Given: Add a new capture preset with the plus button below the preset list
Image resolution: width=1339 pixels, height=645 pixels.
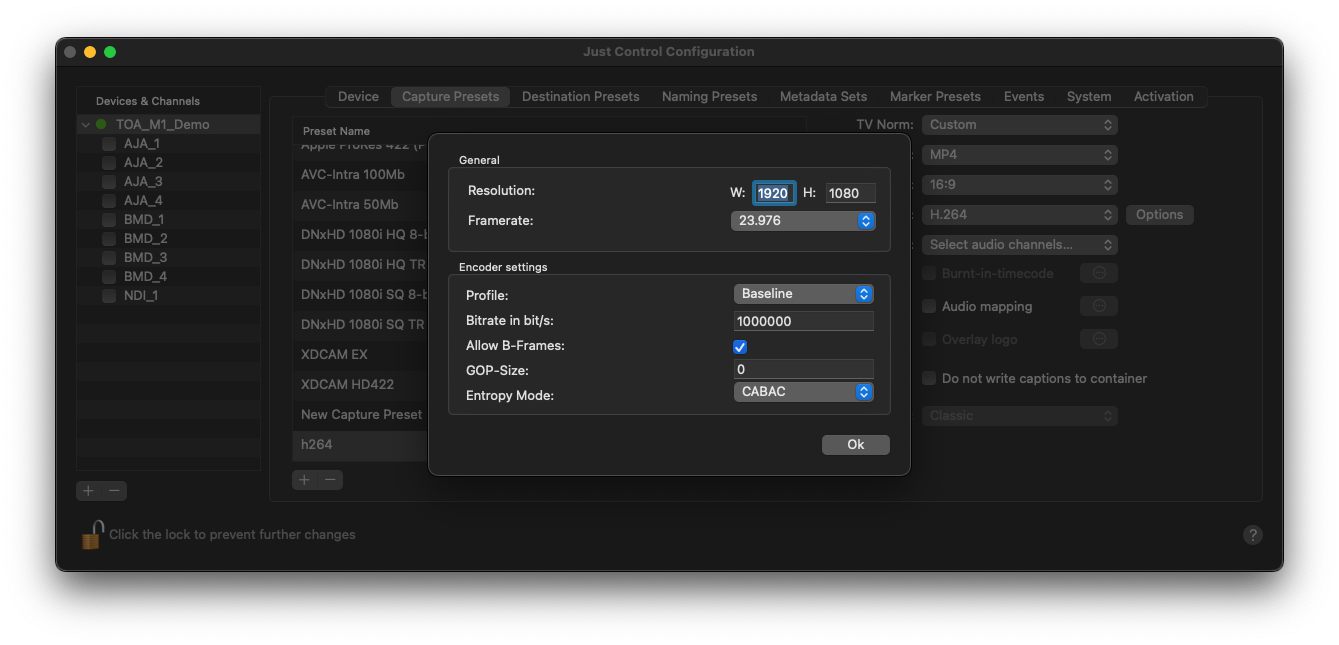Looking at the screenshot, I should click(305, 480).
